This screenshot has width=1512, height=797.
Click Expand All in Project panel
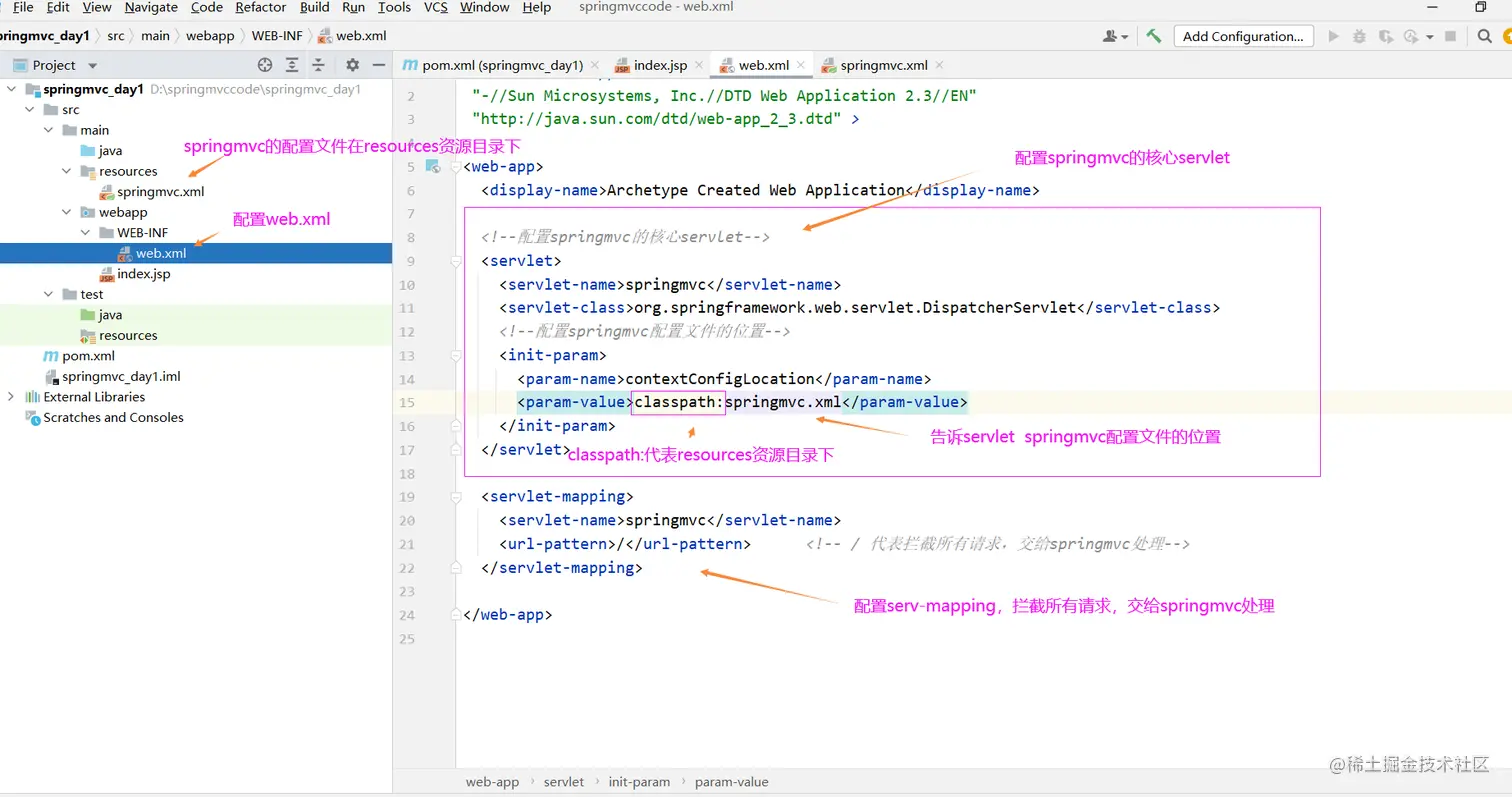pyautogui.click(x=292, y=65)
